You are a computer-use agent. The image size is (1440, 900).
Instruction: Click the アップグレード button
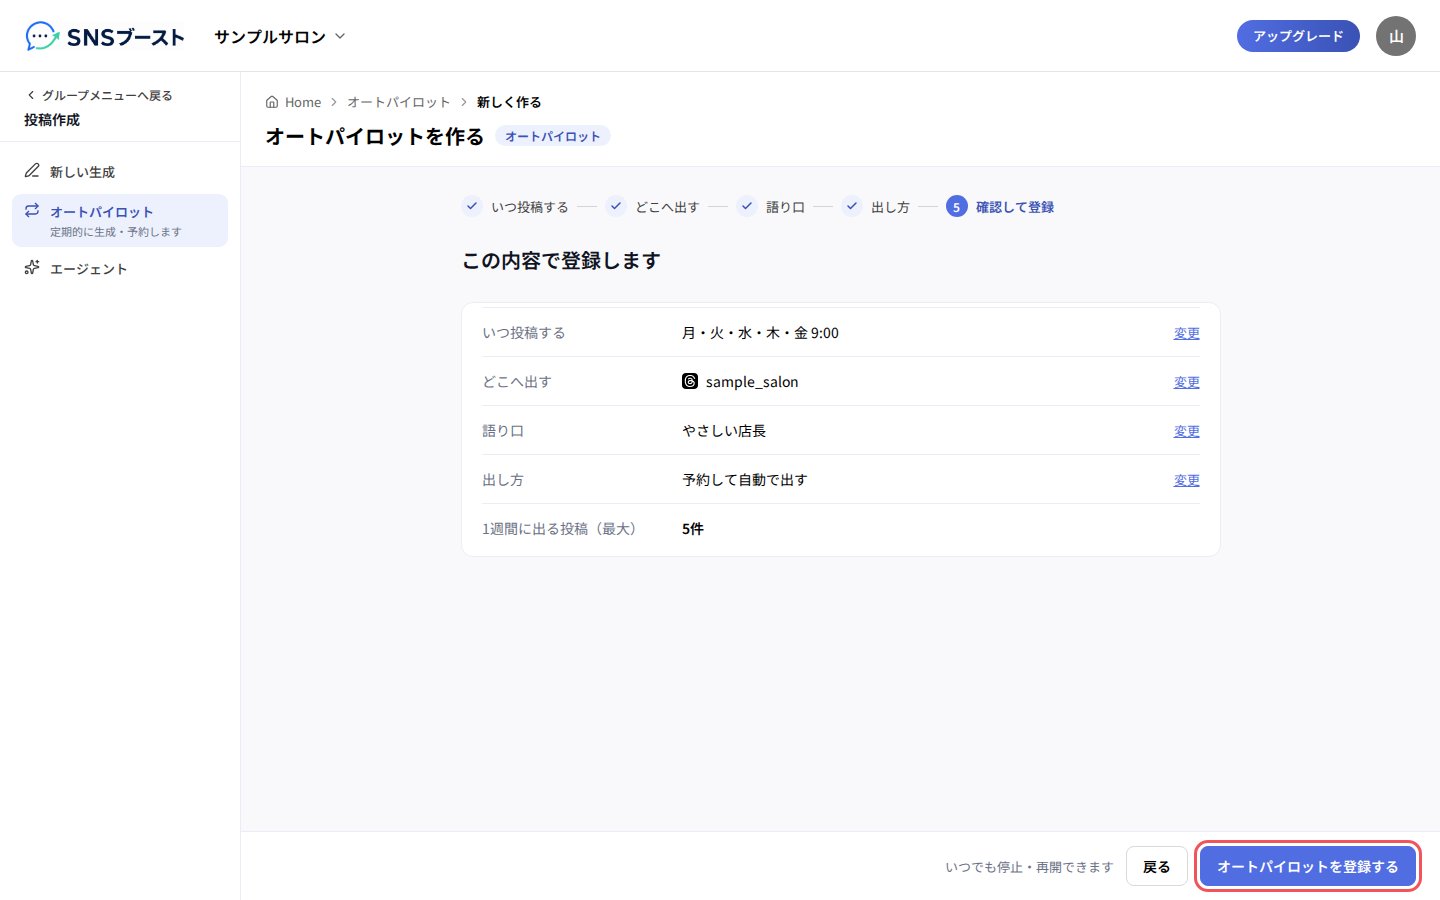(x=1298, y=36)
